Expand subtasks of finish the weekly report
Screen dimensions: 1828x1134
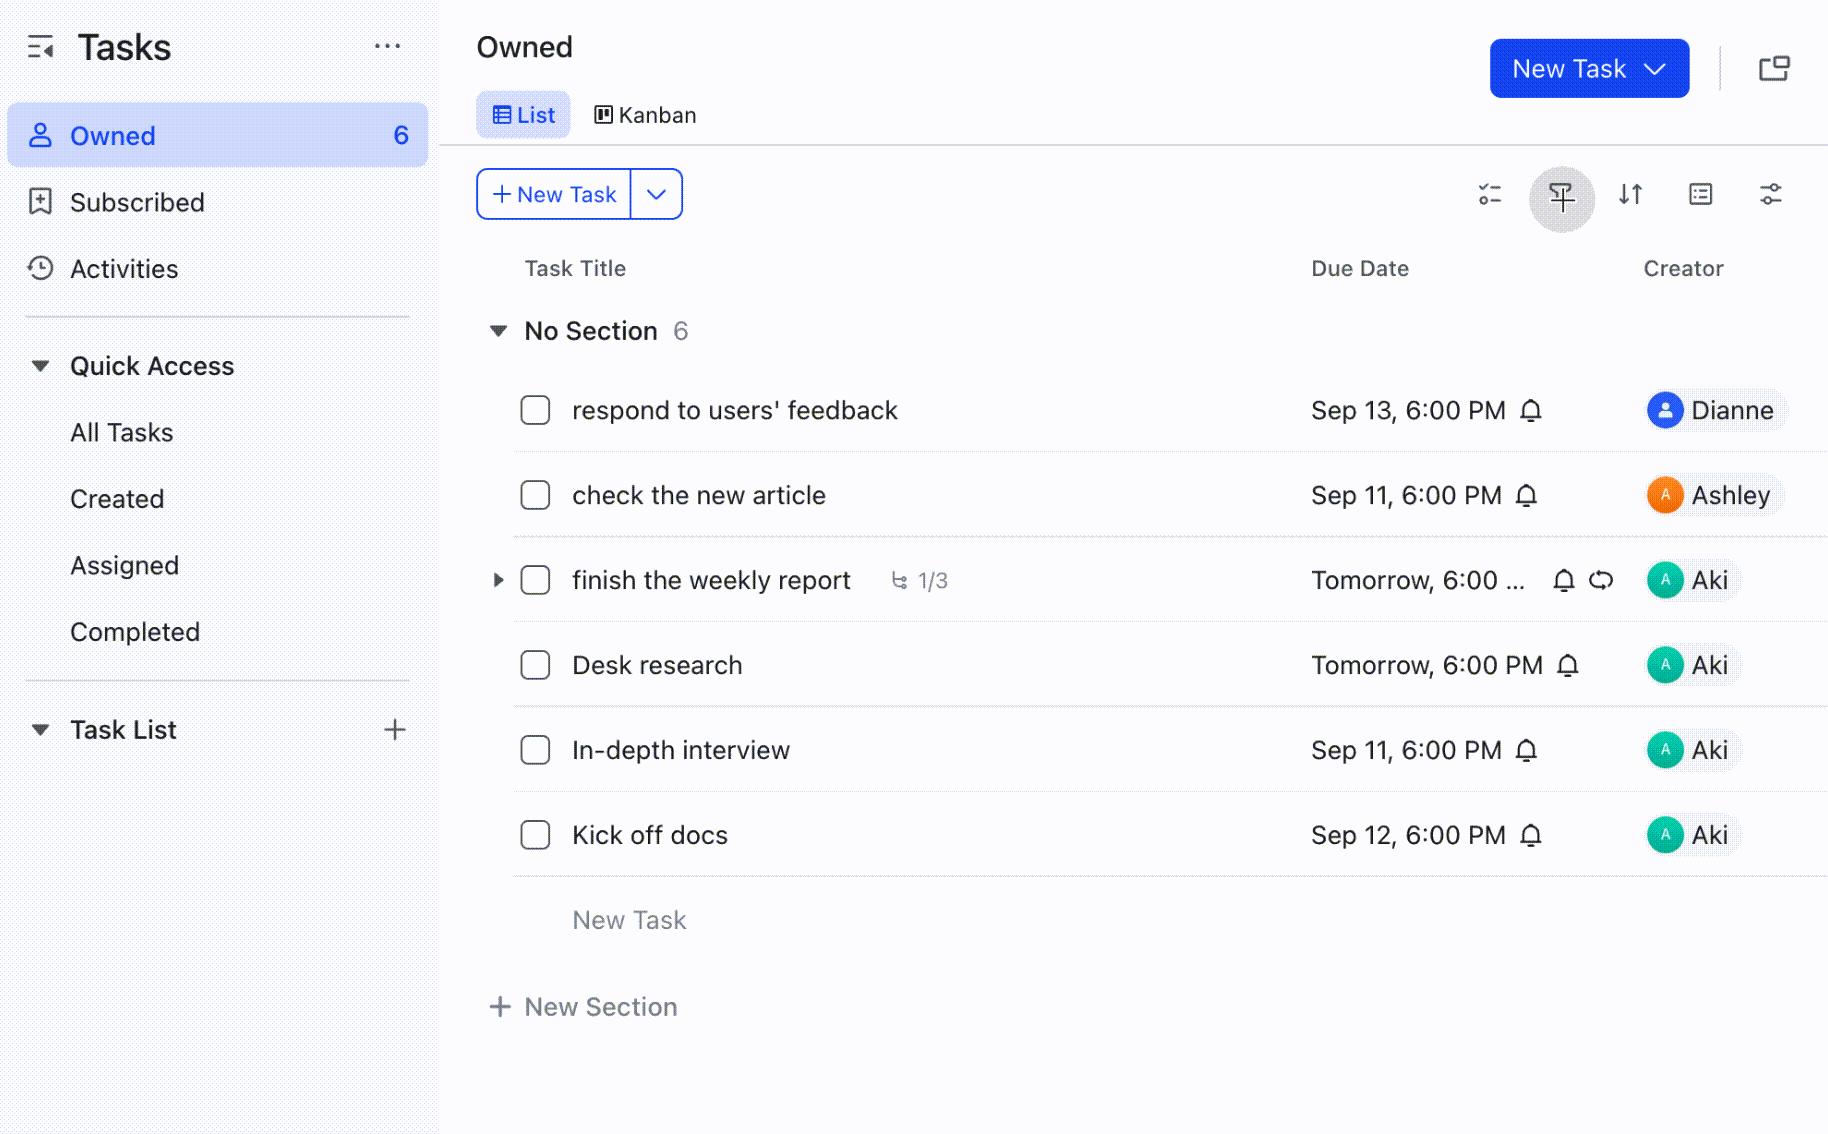pos(498,580)
